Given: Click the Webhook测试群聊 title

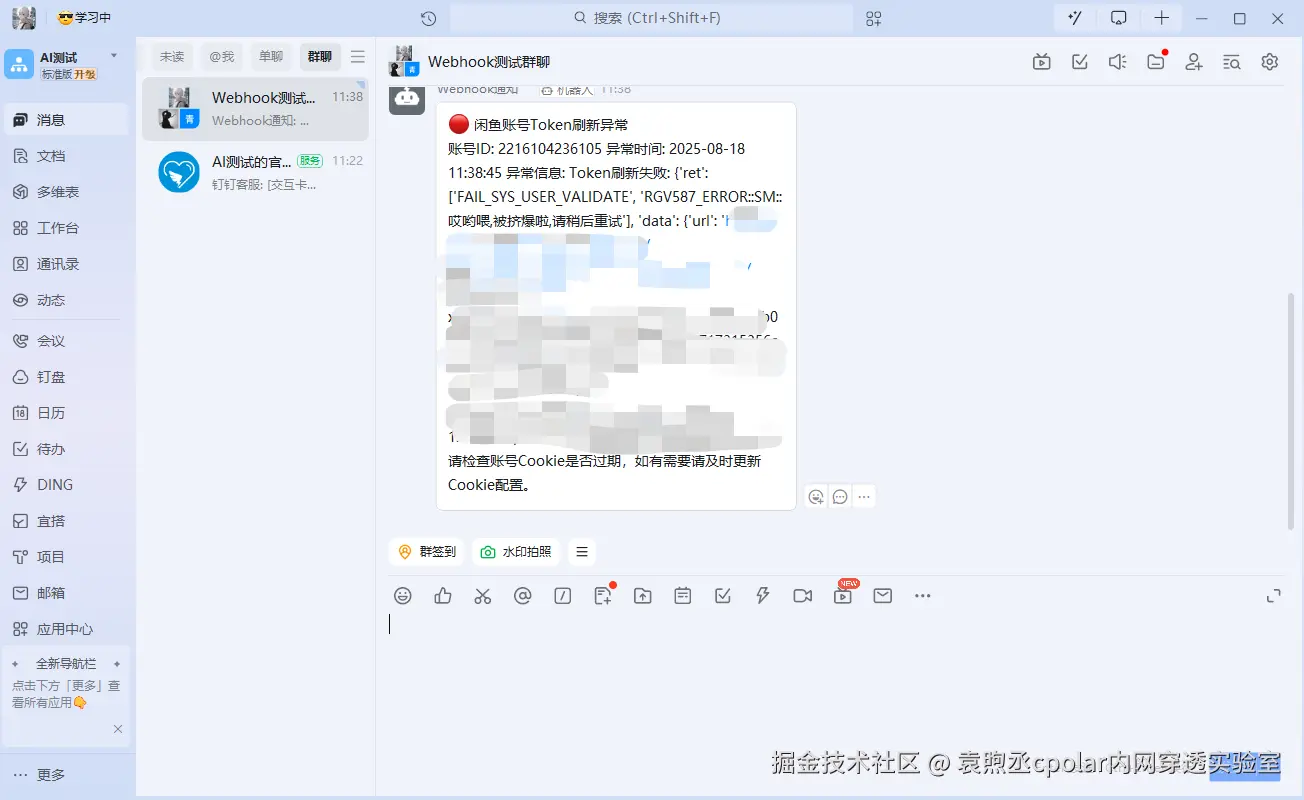Looking at the screenshot, I should pyautogui.click(x=489, y=62).
